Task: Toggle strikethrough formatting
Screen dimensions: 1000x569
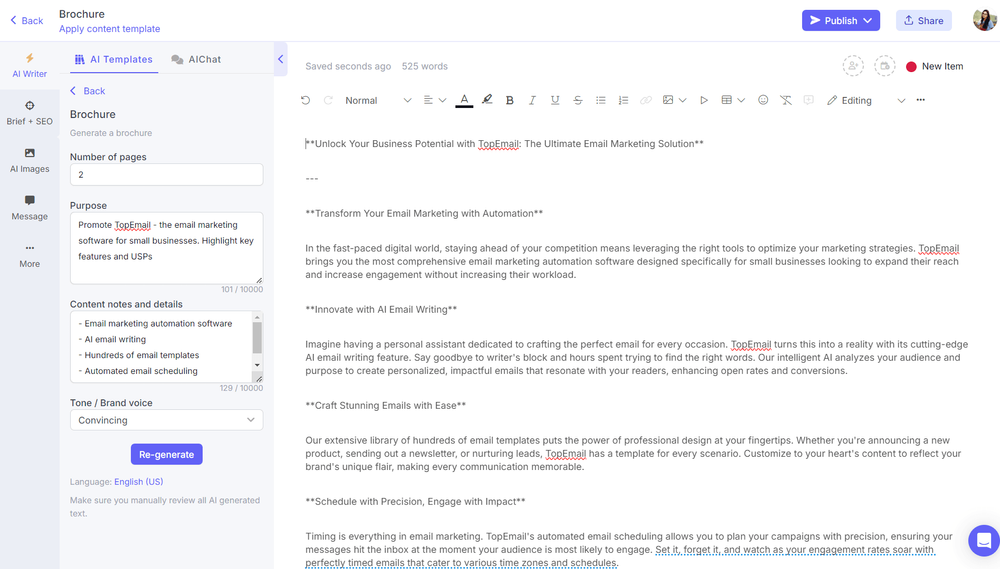Action: pyautogui.click(x=578, y=100)
